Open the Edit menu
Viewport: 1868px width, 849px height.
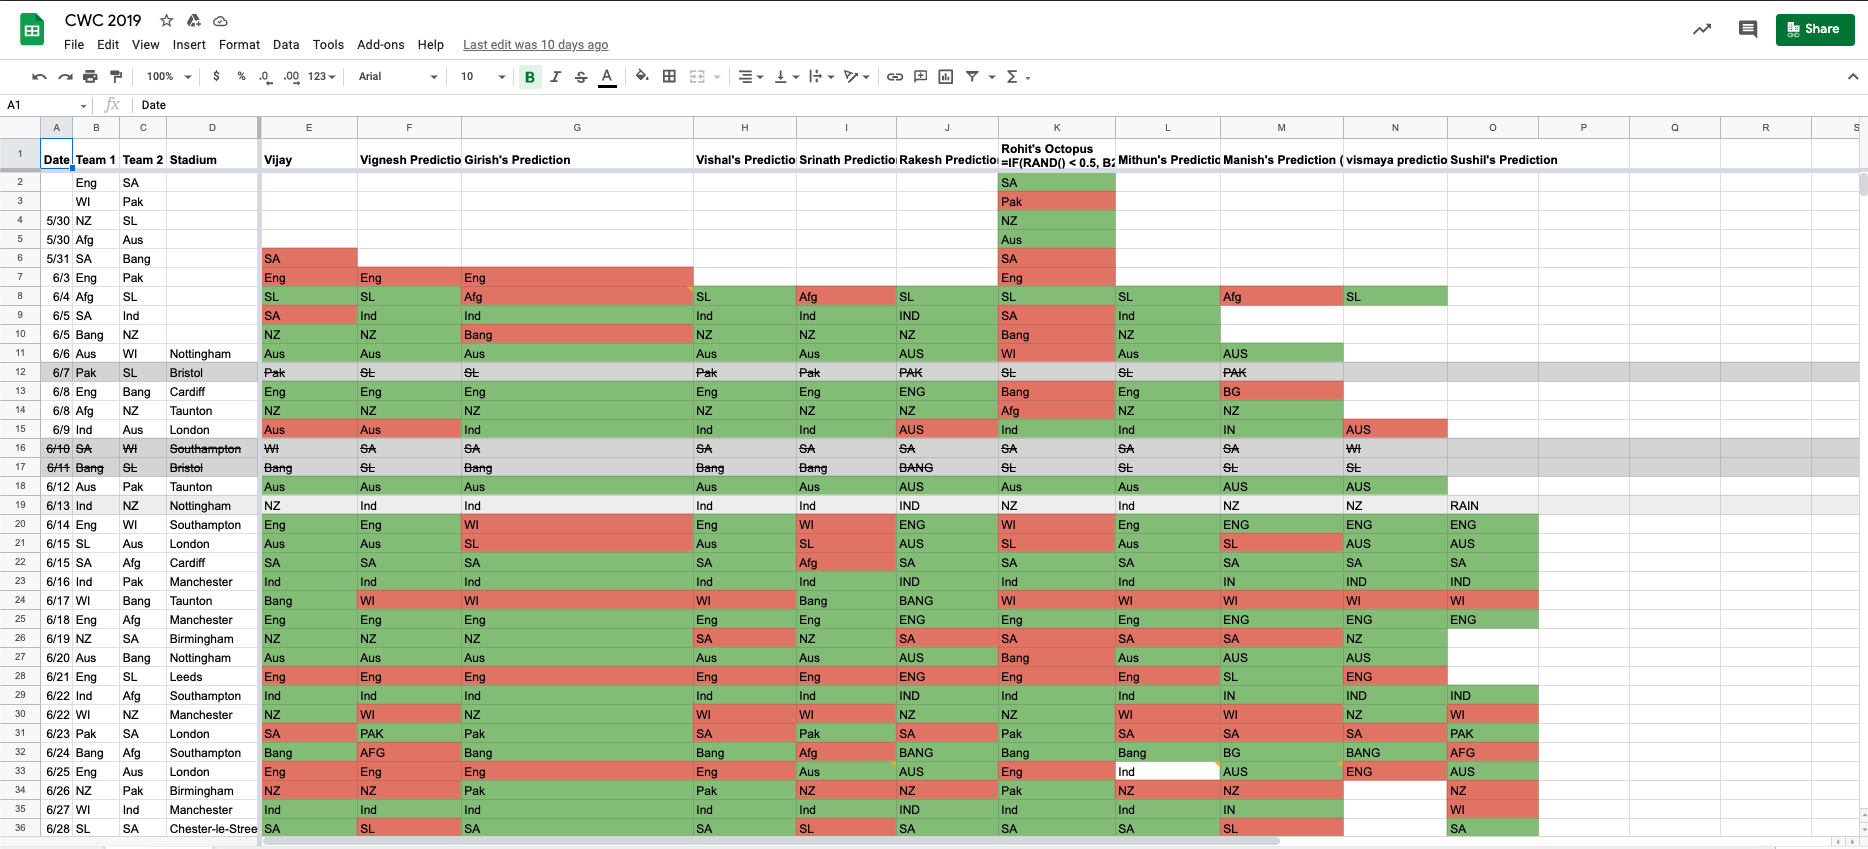point(108,45)
